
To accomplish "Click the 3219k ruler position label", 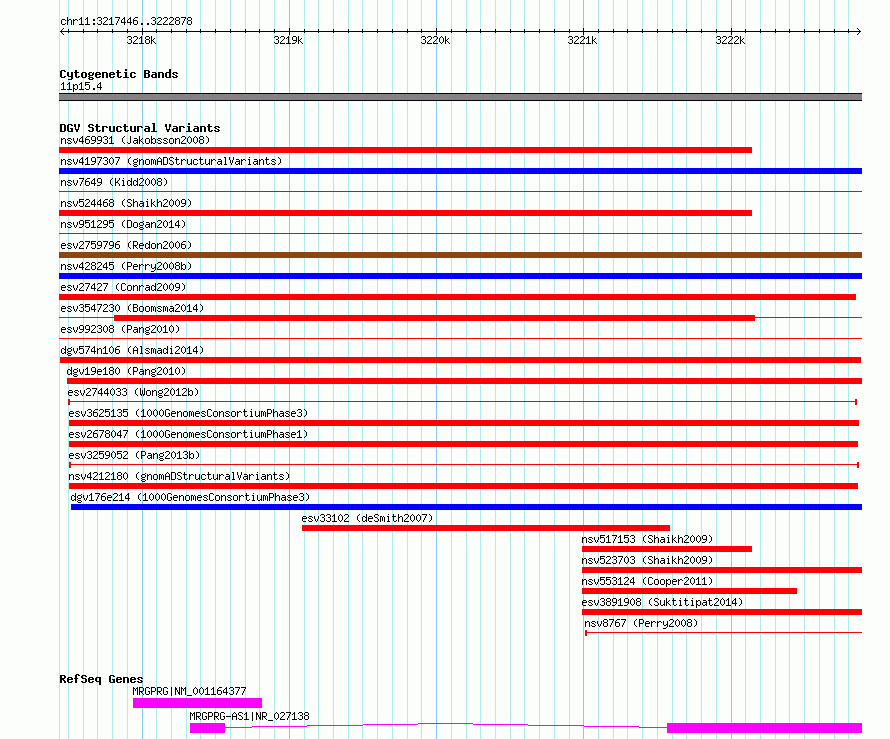I will tap(288, 40).
